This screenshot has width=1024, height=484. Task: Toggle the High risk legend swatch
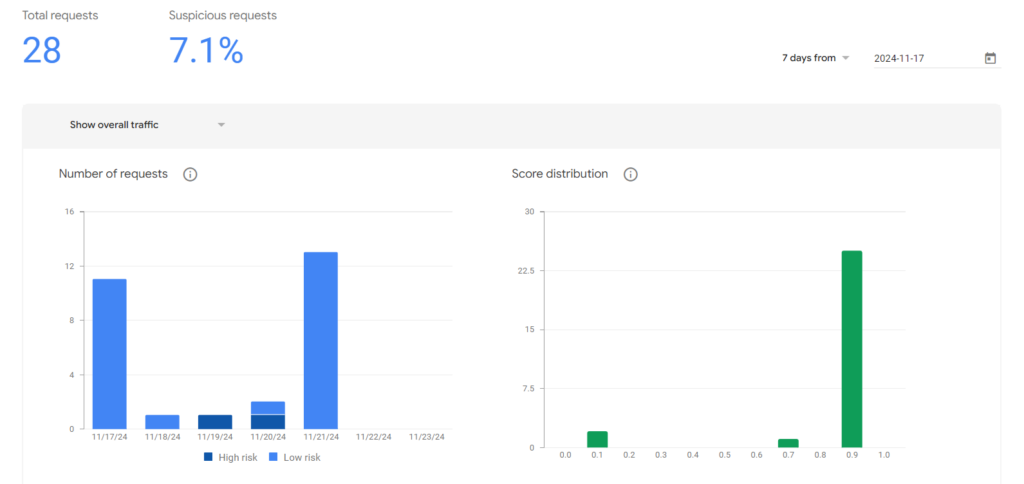(208, 457)
